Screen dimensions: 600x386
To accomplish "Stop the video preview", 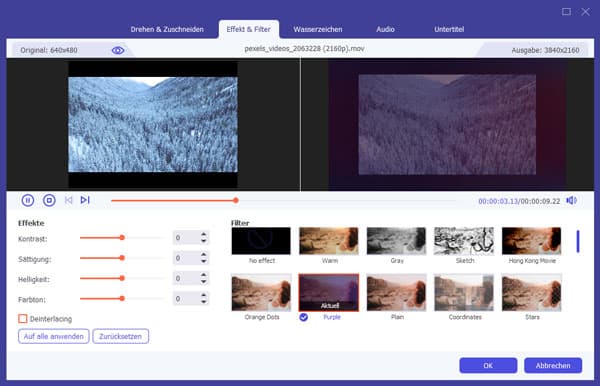I will pyautogui.click(x=49, y=200).
